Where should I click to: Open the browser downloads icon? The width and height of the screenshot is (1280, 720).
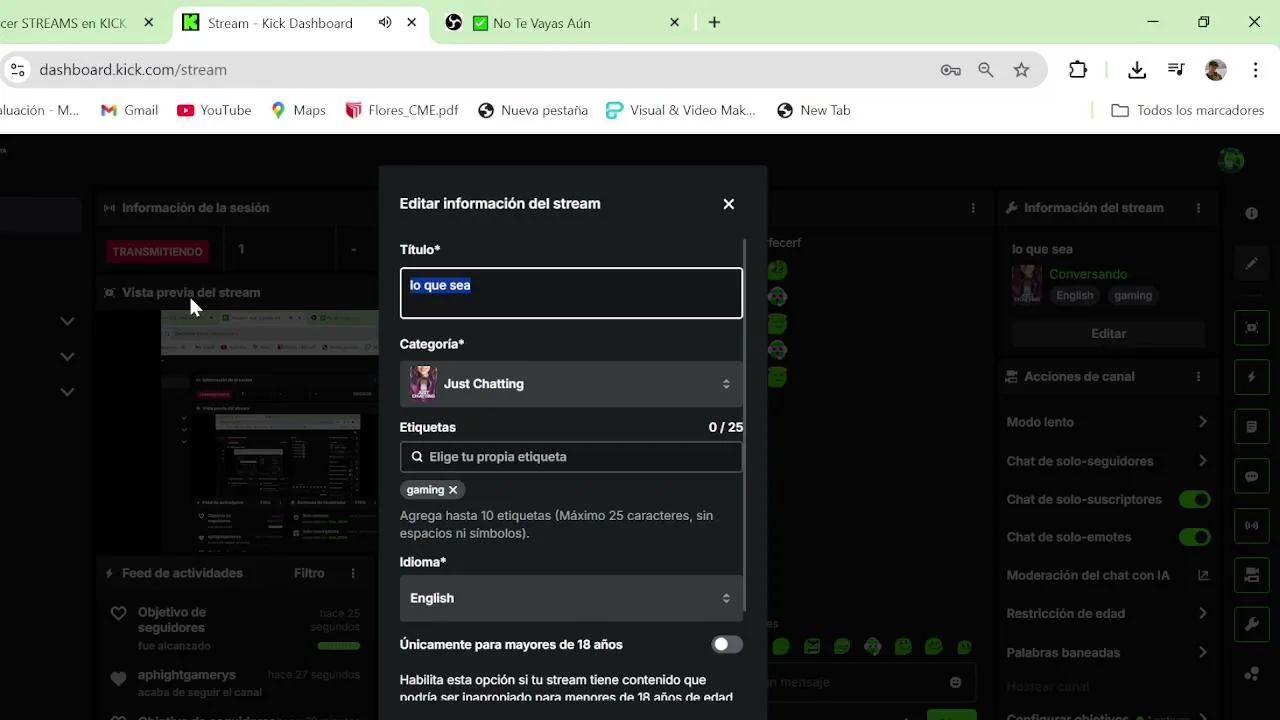1137,70
